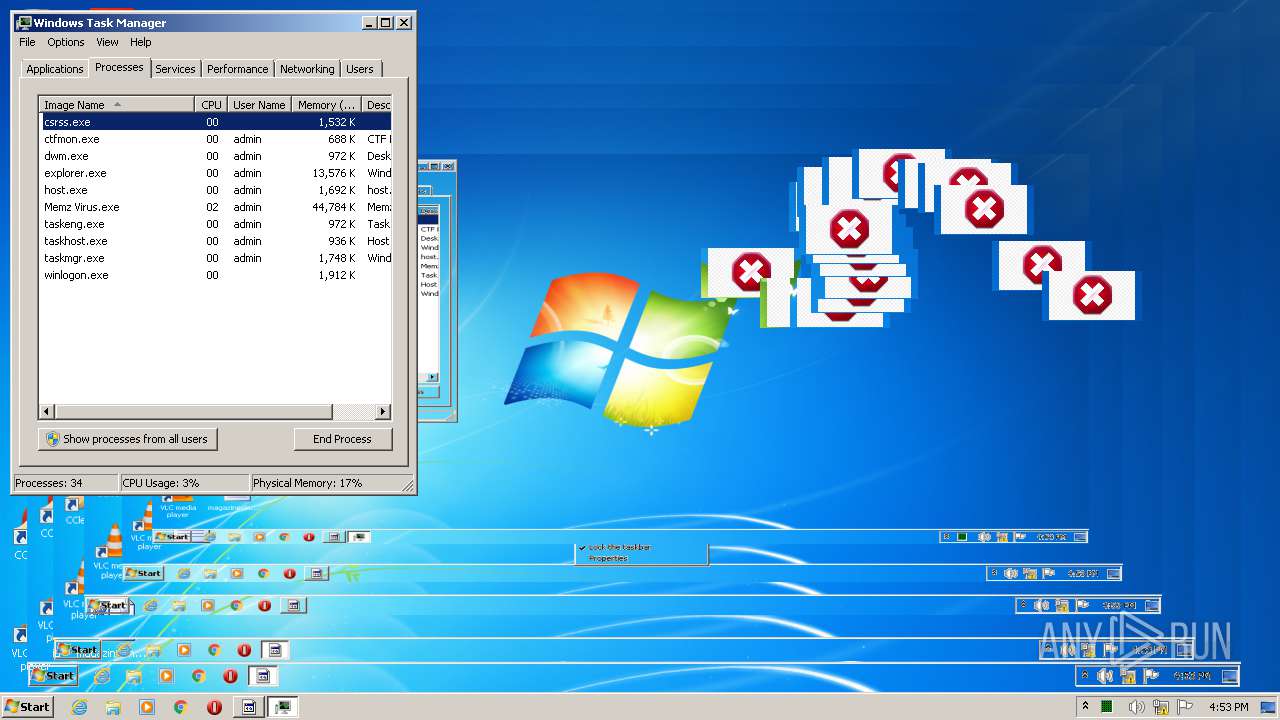
Task: Open Opera browser from the taskbar
Action: pos(214,707)
